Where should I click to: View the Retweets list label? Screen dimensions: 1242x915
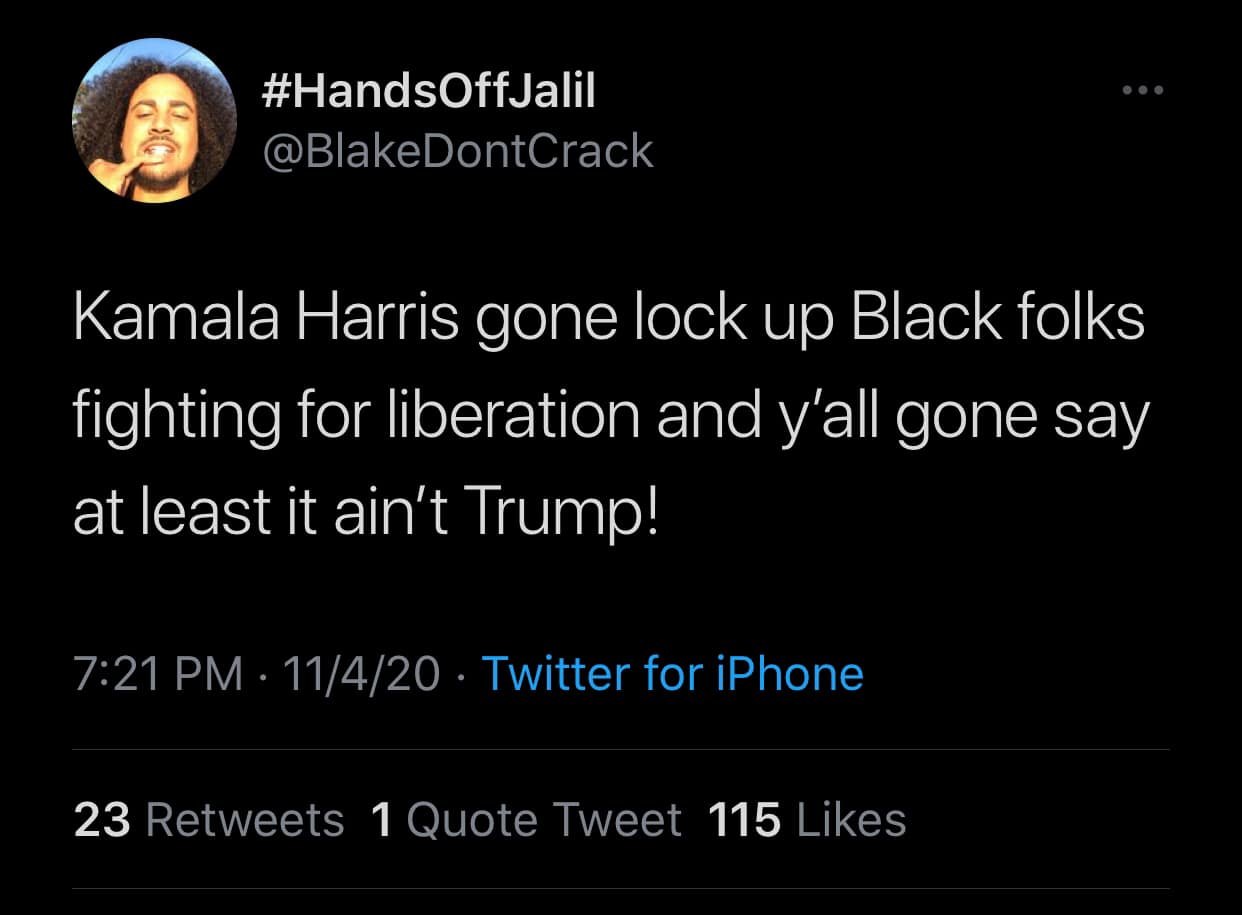[245, 820]
